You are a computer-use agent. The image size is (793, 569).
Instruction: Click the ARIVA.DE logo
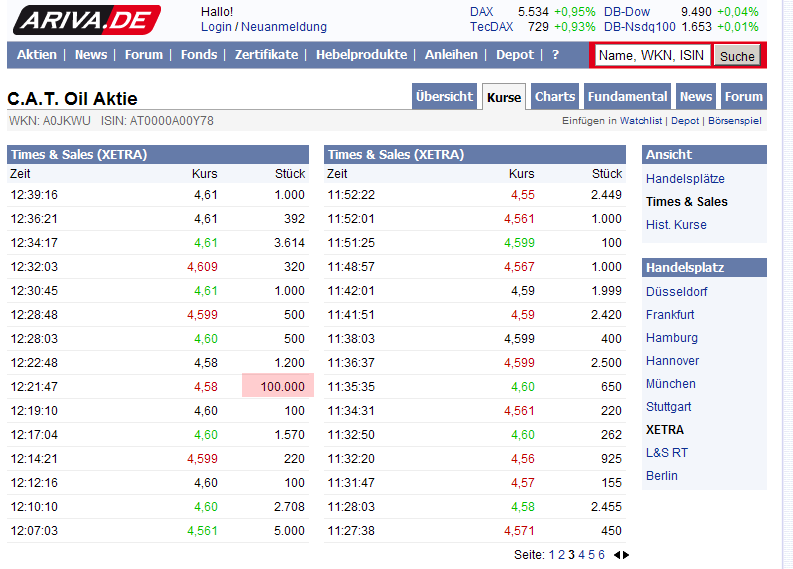point(86,19)
